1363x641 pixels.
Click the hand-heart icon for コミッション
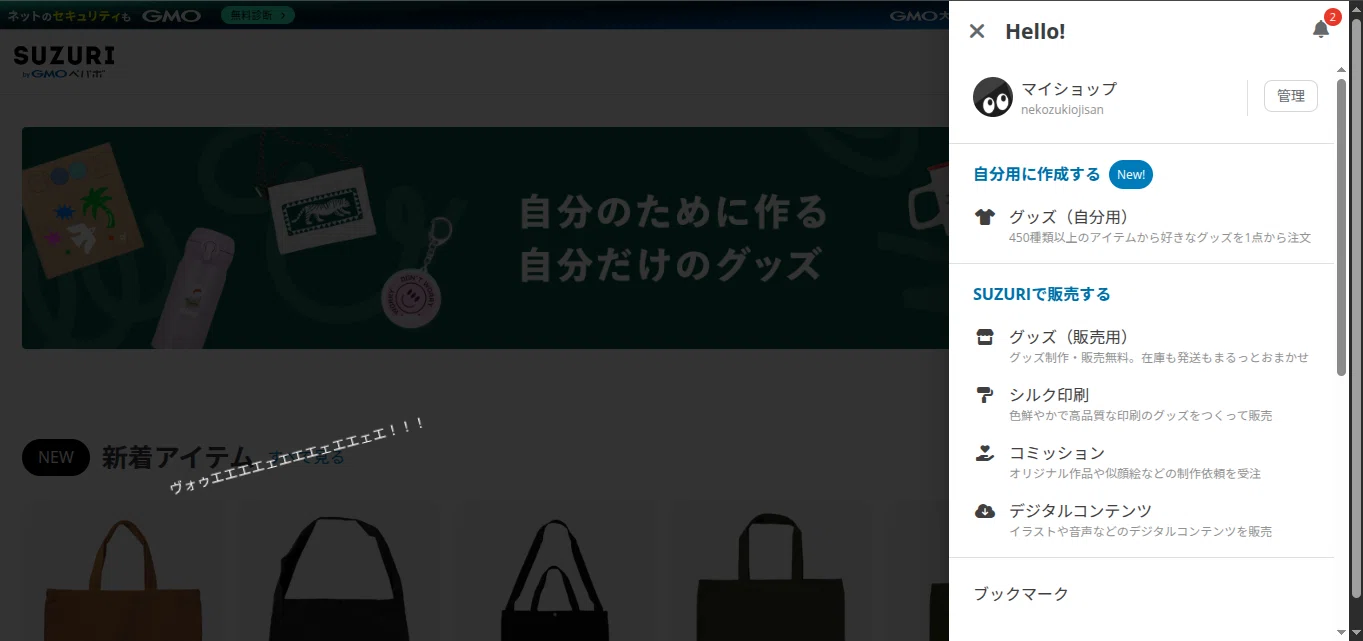pyautogui.click(x=985, y=453)
